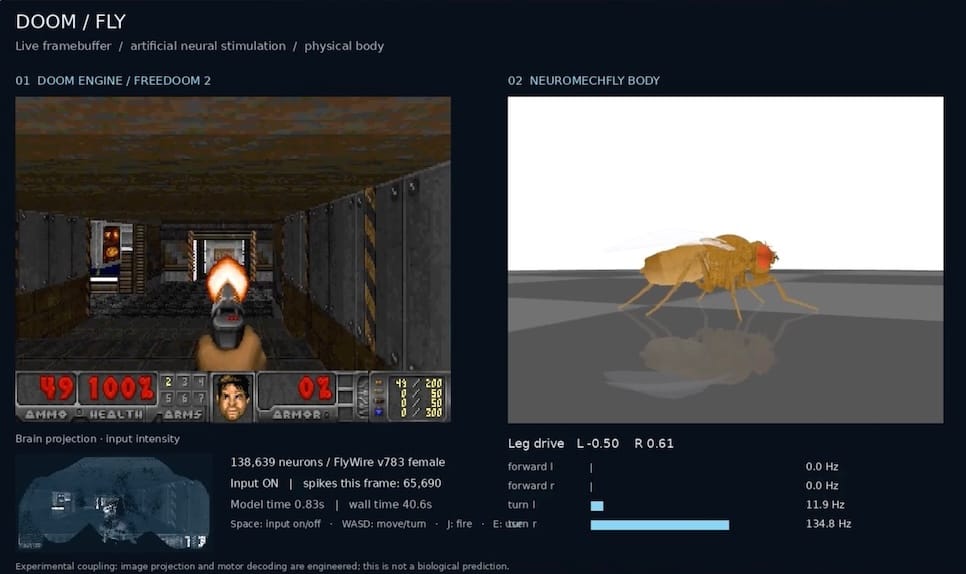Click the 'turn l' row label
The height and width of the screenshot is (574, 966).
tap(521, 505)
